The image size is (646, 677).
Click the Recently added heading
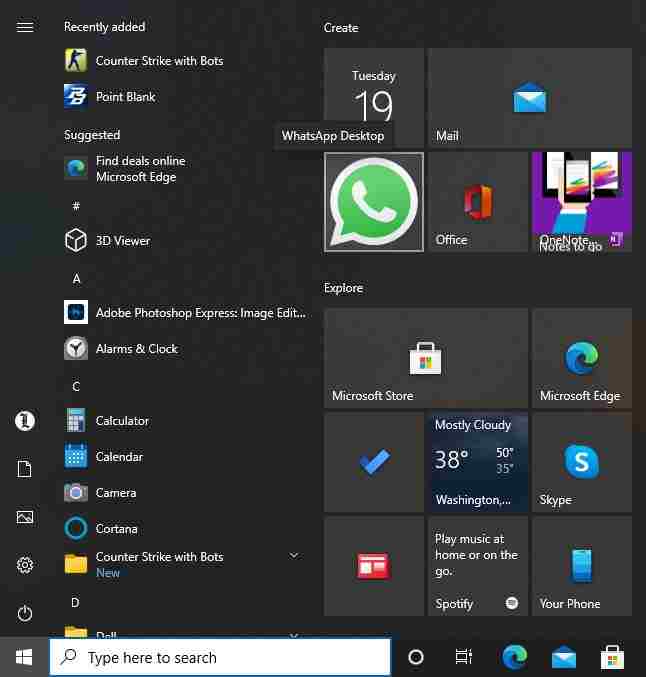(x=104, y=27)
